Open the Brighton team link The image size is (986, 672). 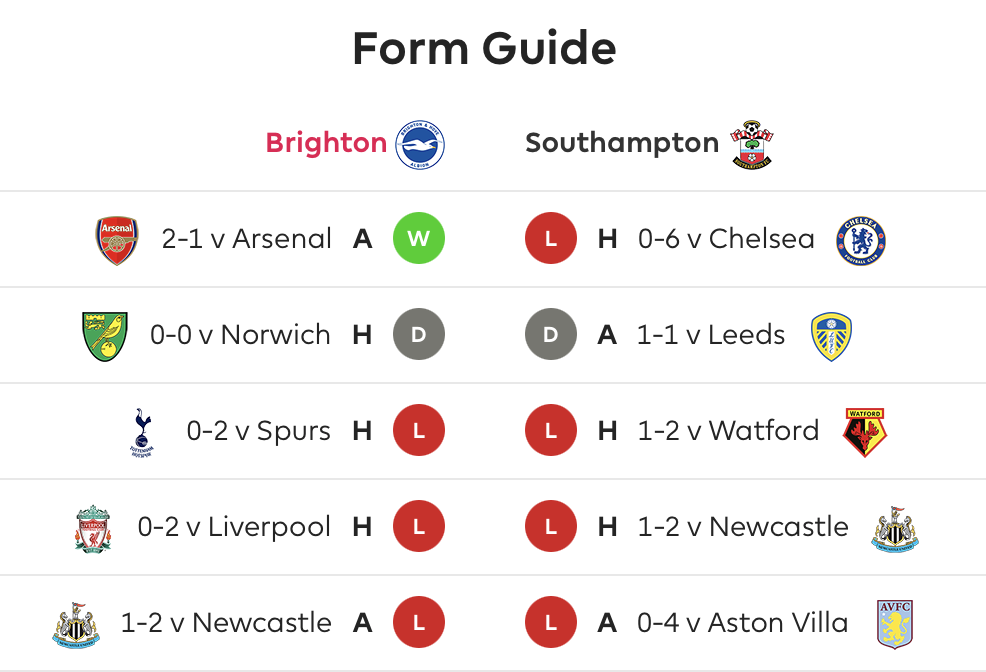pyautogui.click(x=326, y=143)
